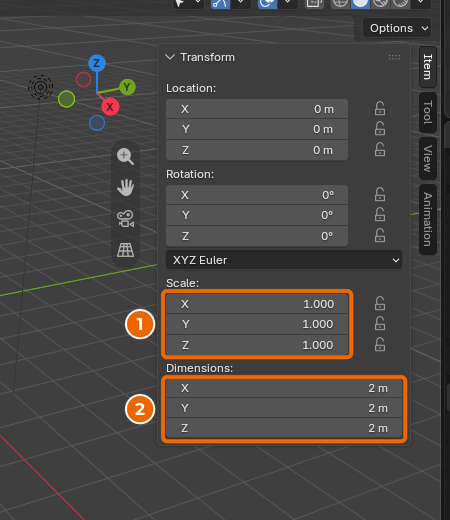Select wireframe viewport shading icon
The width and height of the screenshot is (450, 520).
[x=340, y=3]
